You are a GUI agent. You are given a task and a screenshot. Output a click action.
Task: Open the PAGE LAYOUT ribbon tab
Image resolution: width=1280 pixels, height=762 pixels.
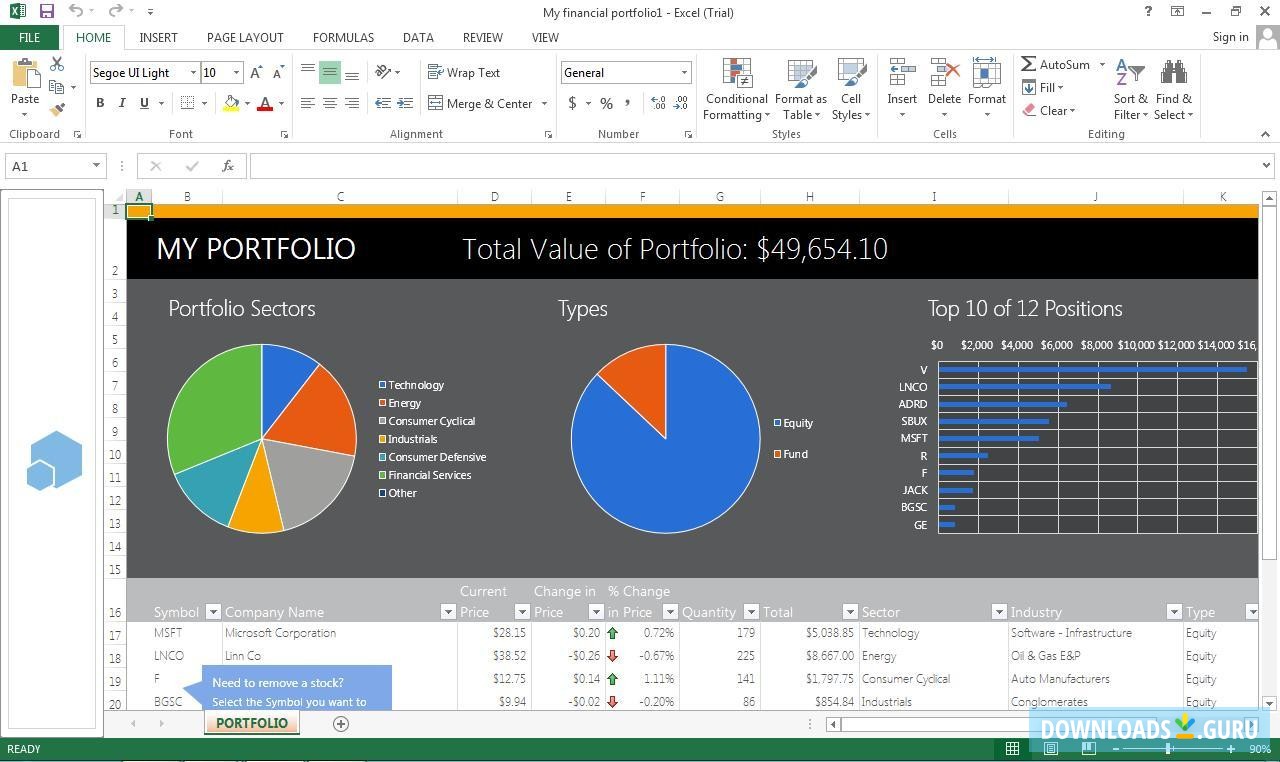[x=245, y=37]
